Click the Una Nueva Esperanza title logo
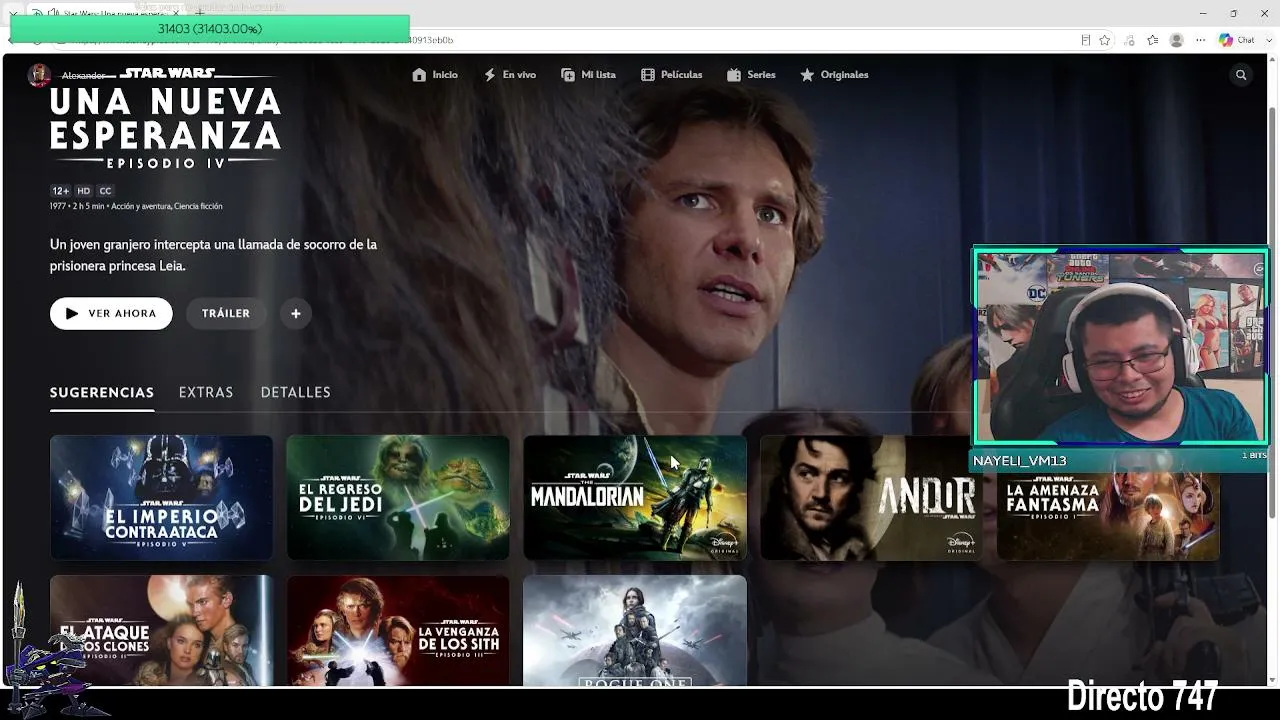Screen dimensions: 1280x720 pos(165,118)
